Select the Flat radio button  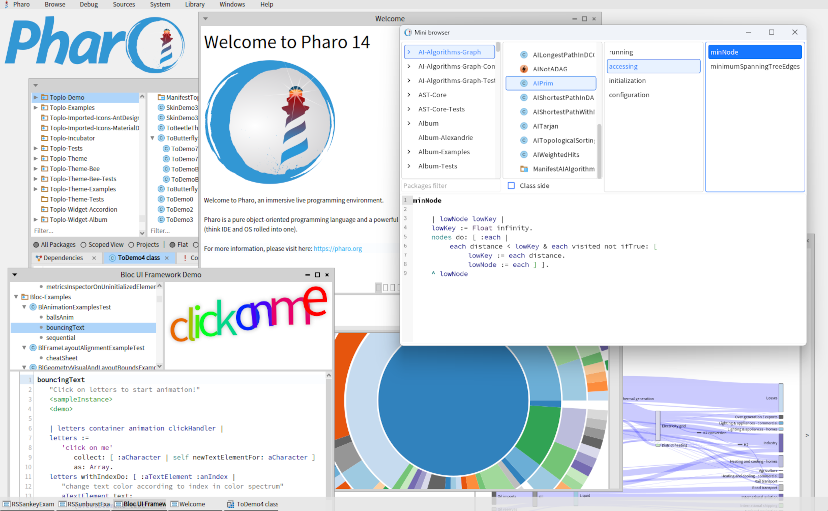(172, 245)
